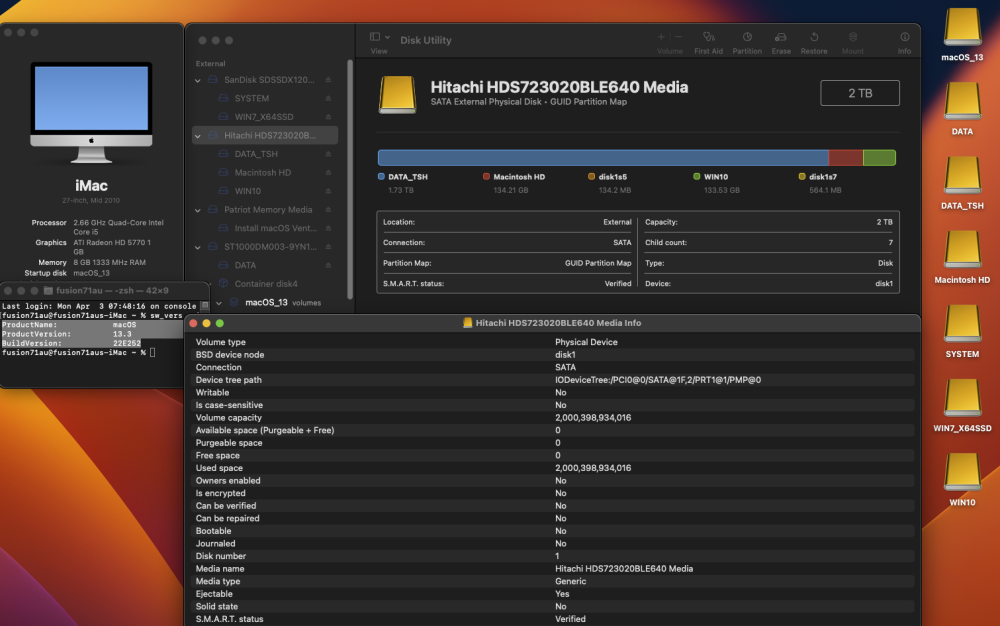Viewport: 1000px width, 626px height.
Task: Click the DATA_TSH legend entry
Action: (x=403, y=183)
